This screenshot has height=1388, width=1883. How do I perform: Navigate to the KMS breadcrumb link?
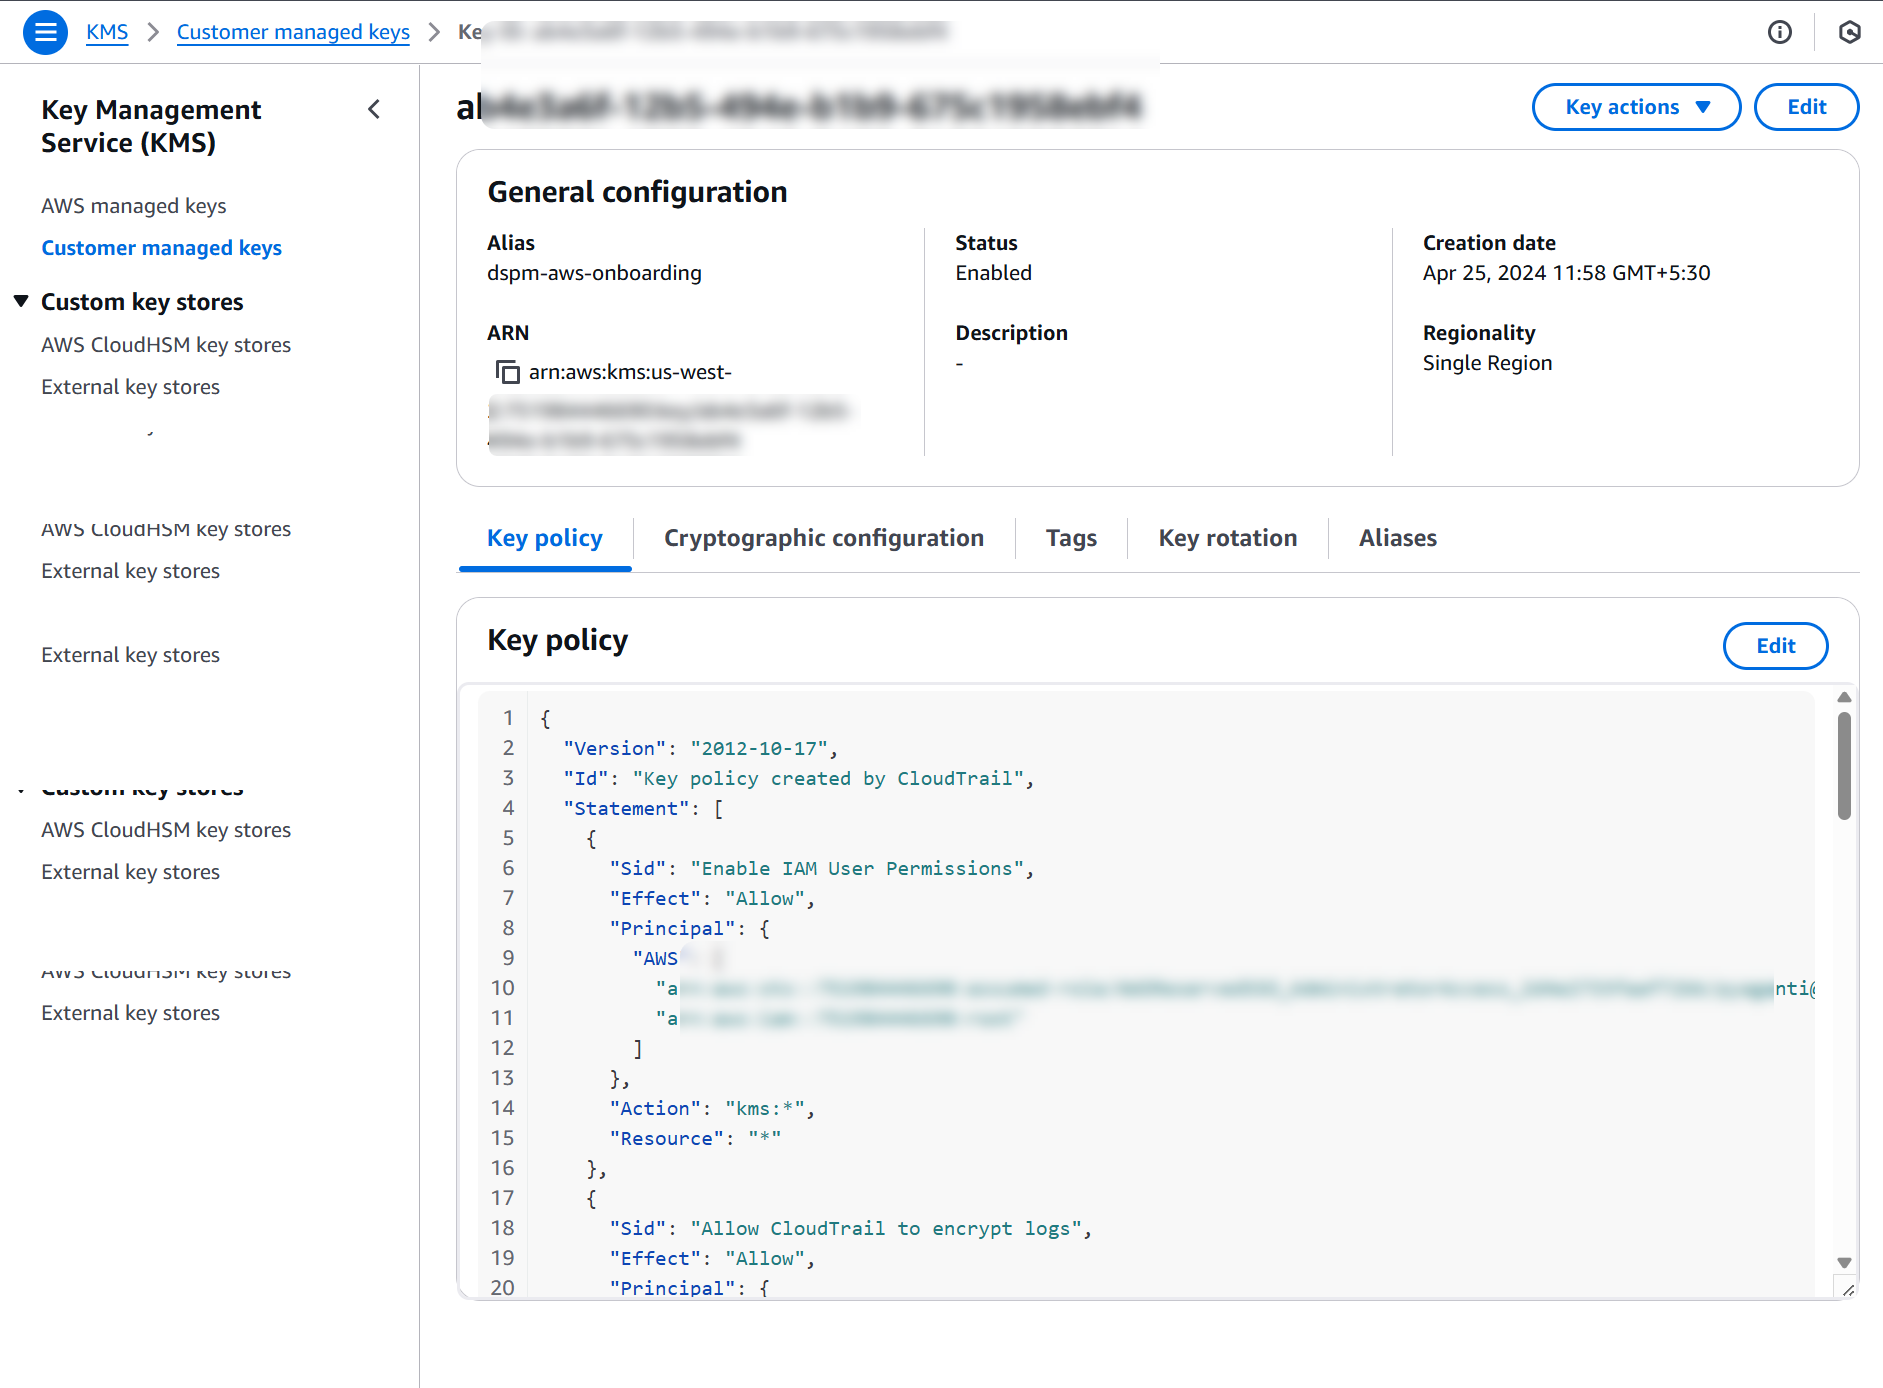[107, 32]
